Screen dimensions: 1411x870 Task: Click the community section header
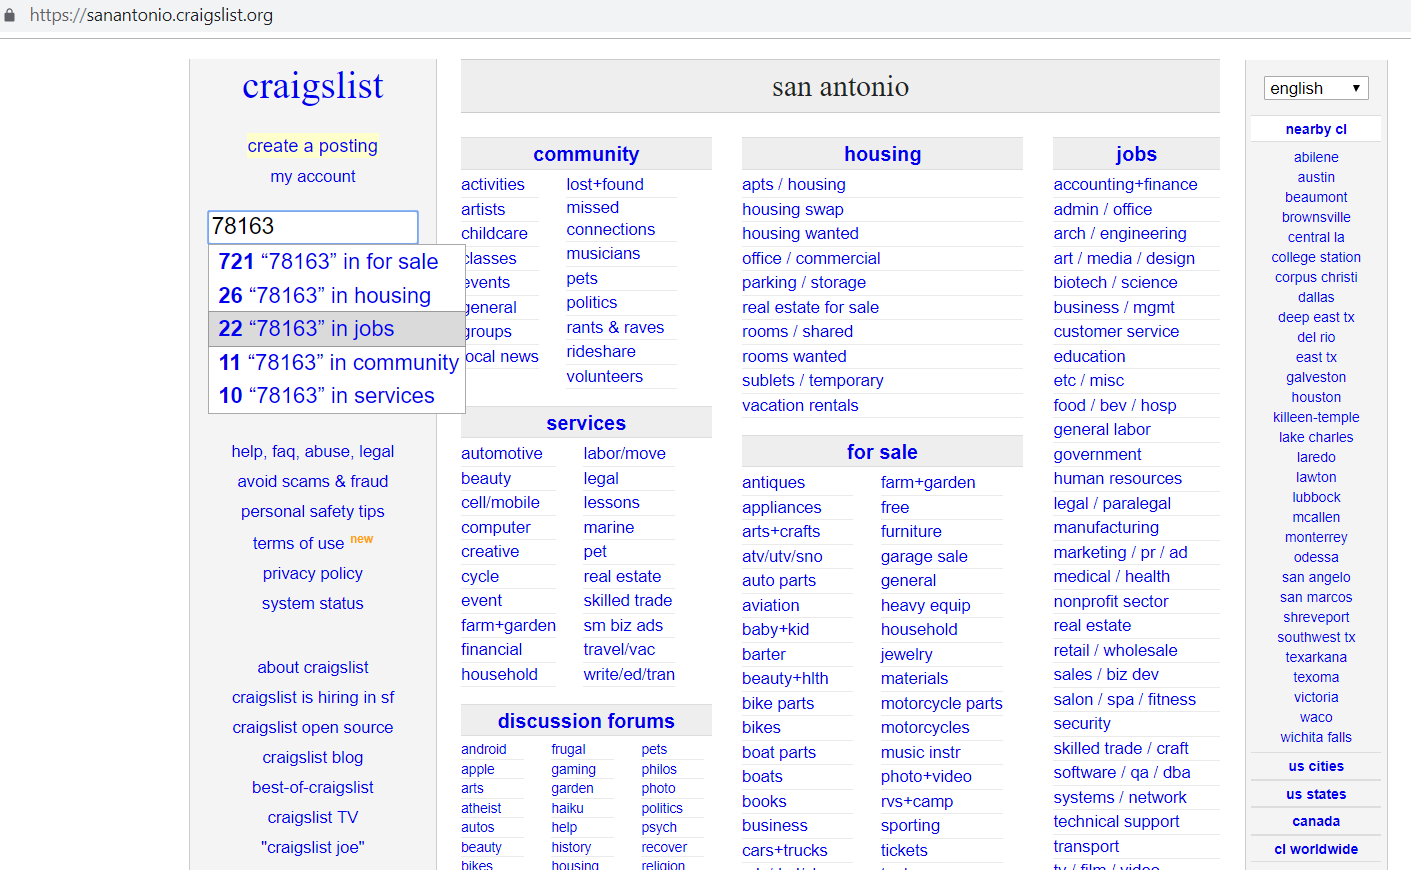click(x=586, y=154)
